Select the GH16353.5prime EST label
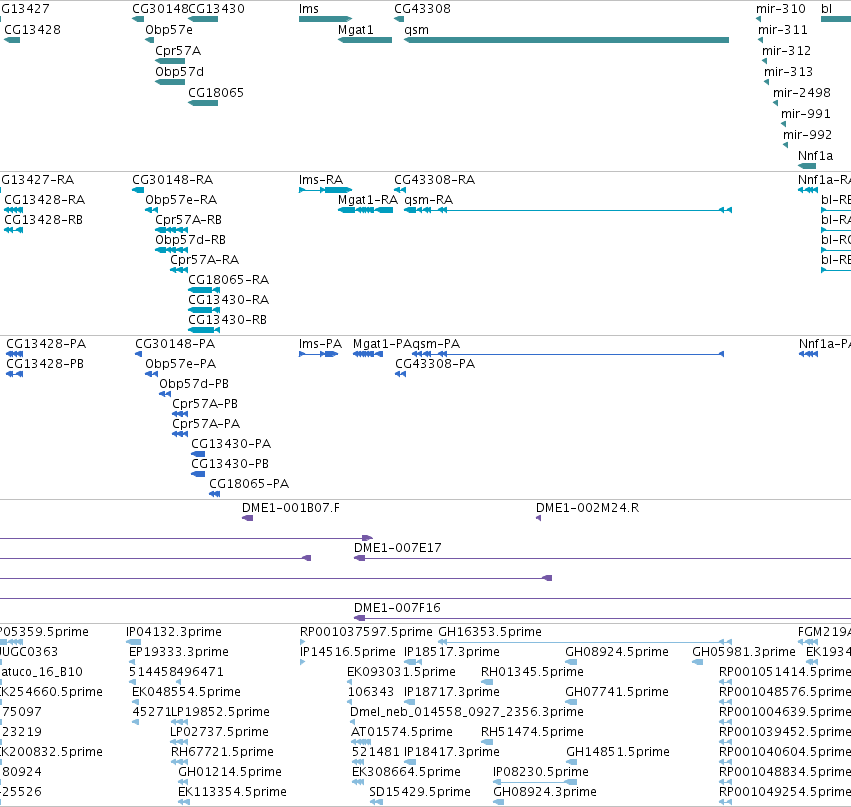 pyautogui.click(x=490, y=632)
